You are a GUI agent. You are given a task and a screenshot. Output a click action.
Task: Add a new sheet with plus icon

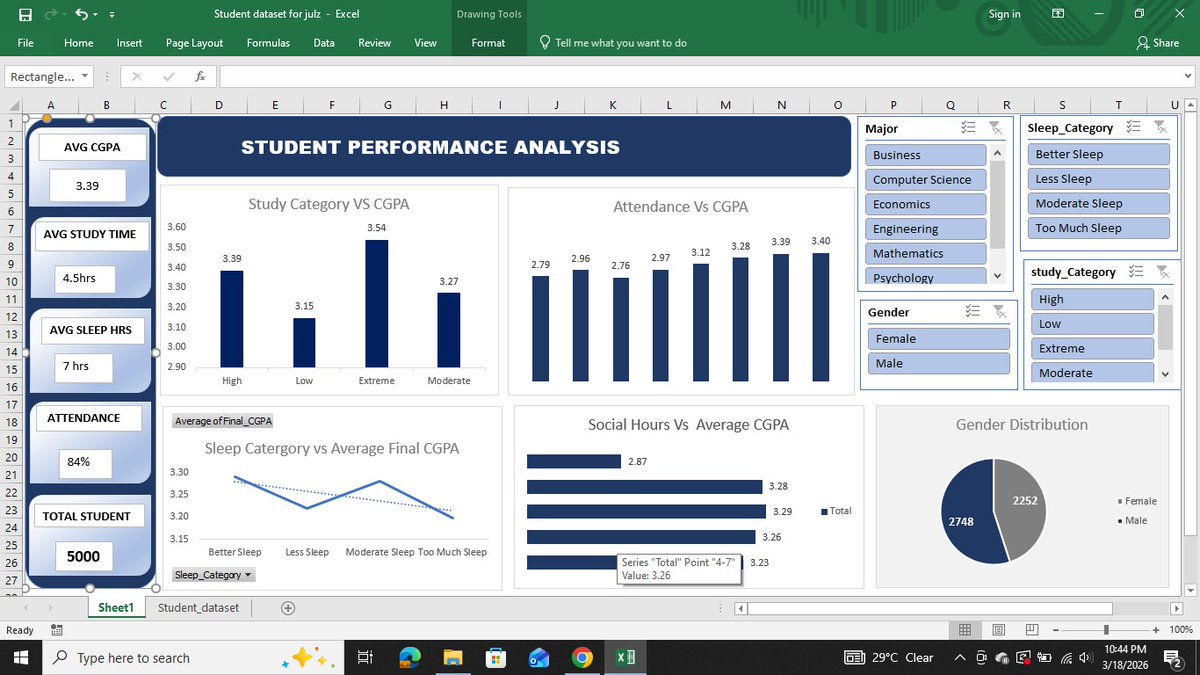(288, 608)
